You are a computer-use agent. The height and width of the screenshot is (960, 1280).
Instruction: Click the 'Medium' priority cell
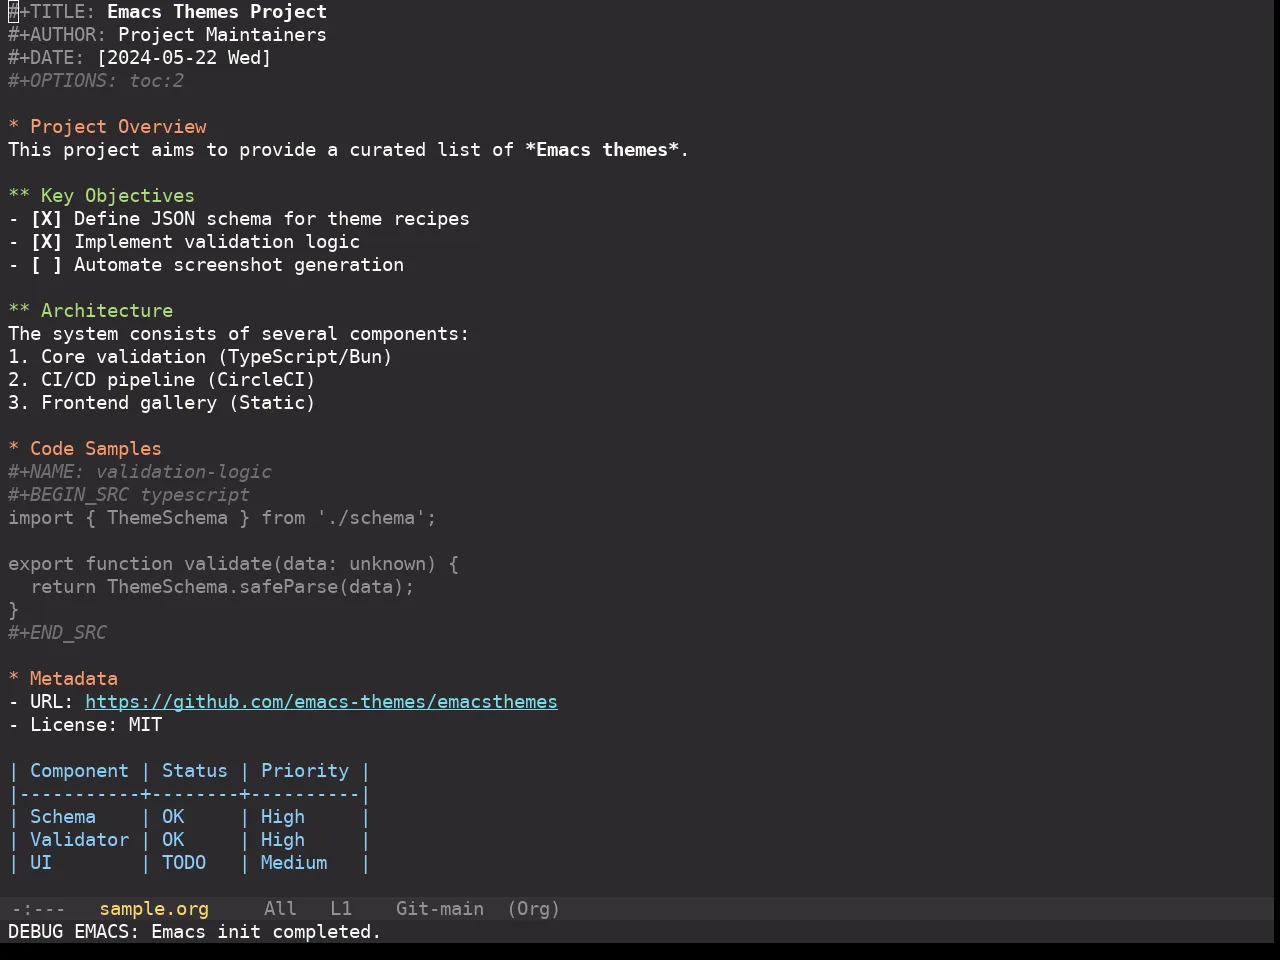[x=294, y=863]
